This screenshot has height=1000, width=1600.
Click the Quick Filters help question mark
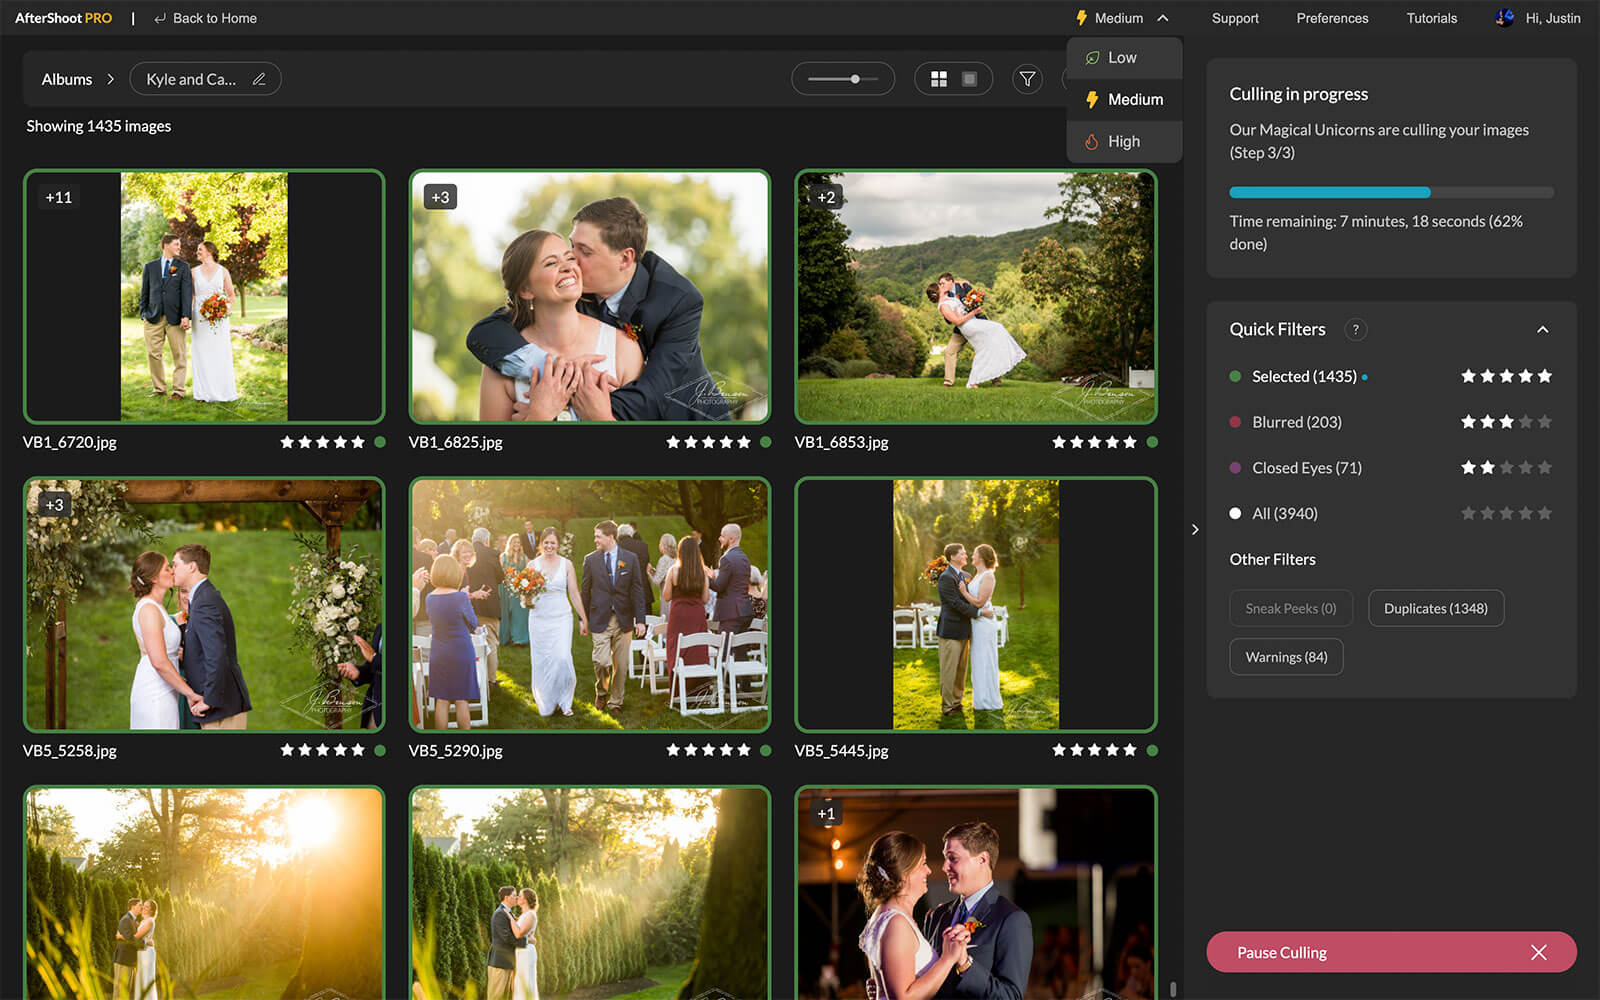(x=1355, y=329)
